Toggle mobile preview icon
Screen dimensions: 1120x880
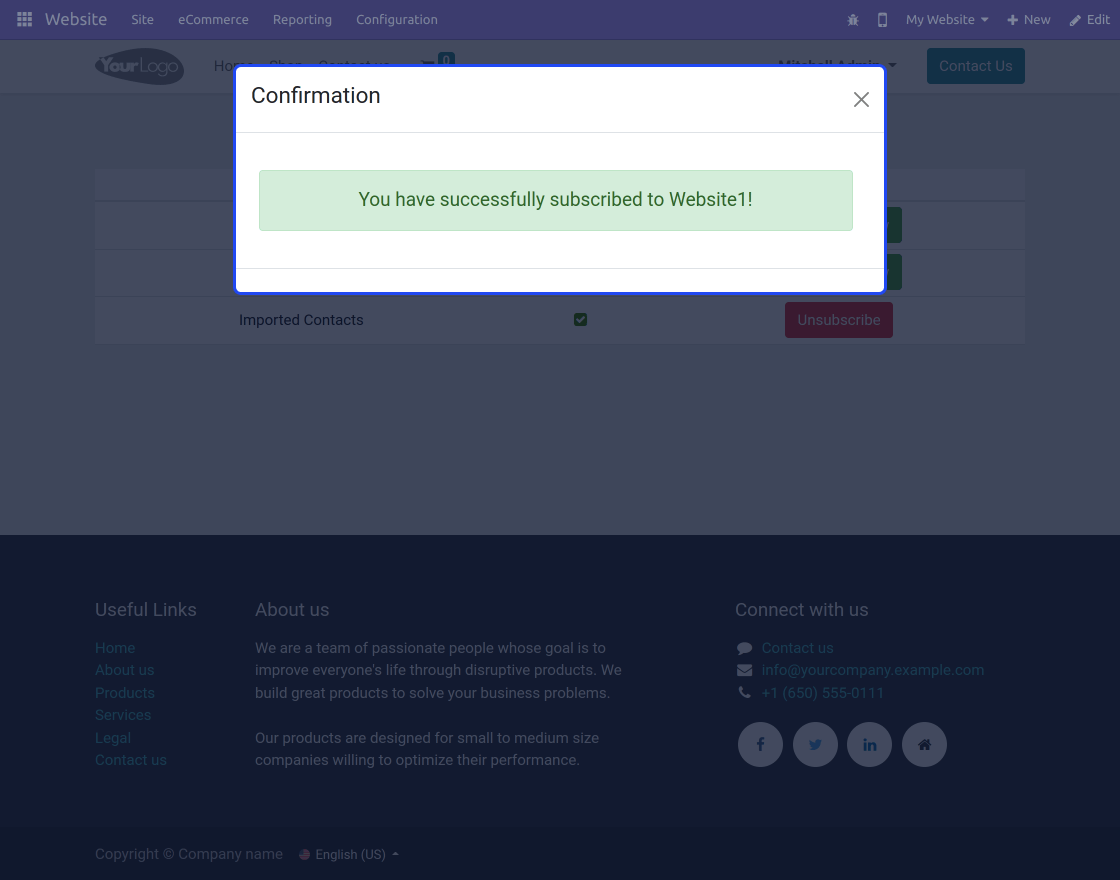[882, 20]
